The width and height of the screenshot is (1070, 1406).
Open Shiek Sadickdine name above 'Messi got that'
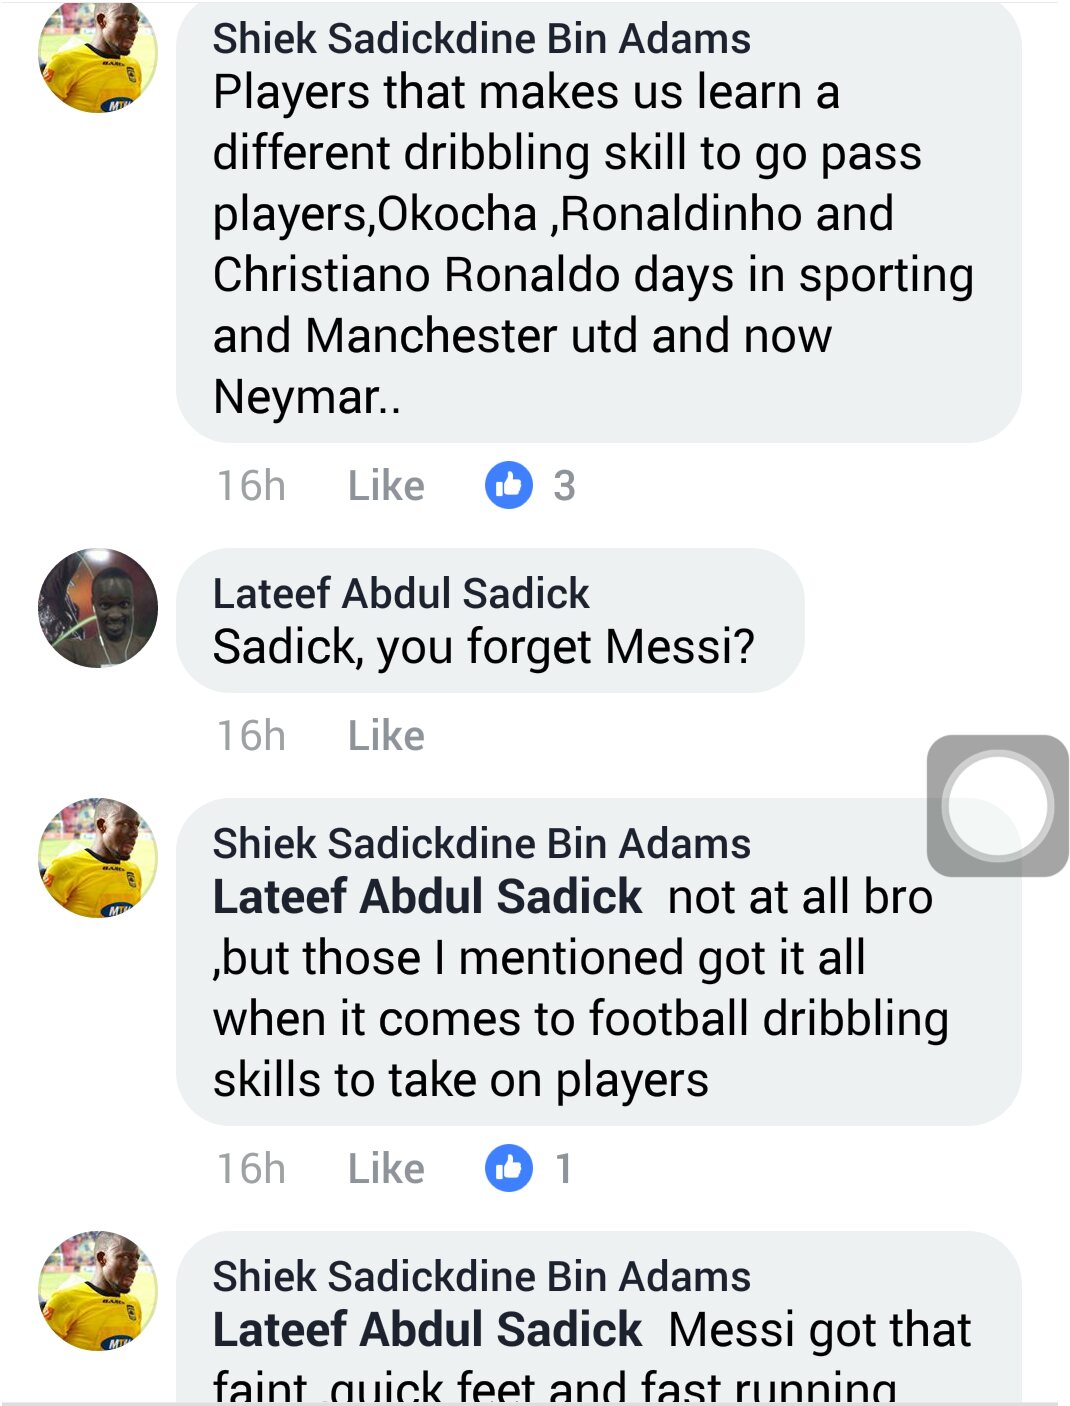[481, 1277]
